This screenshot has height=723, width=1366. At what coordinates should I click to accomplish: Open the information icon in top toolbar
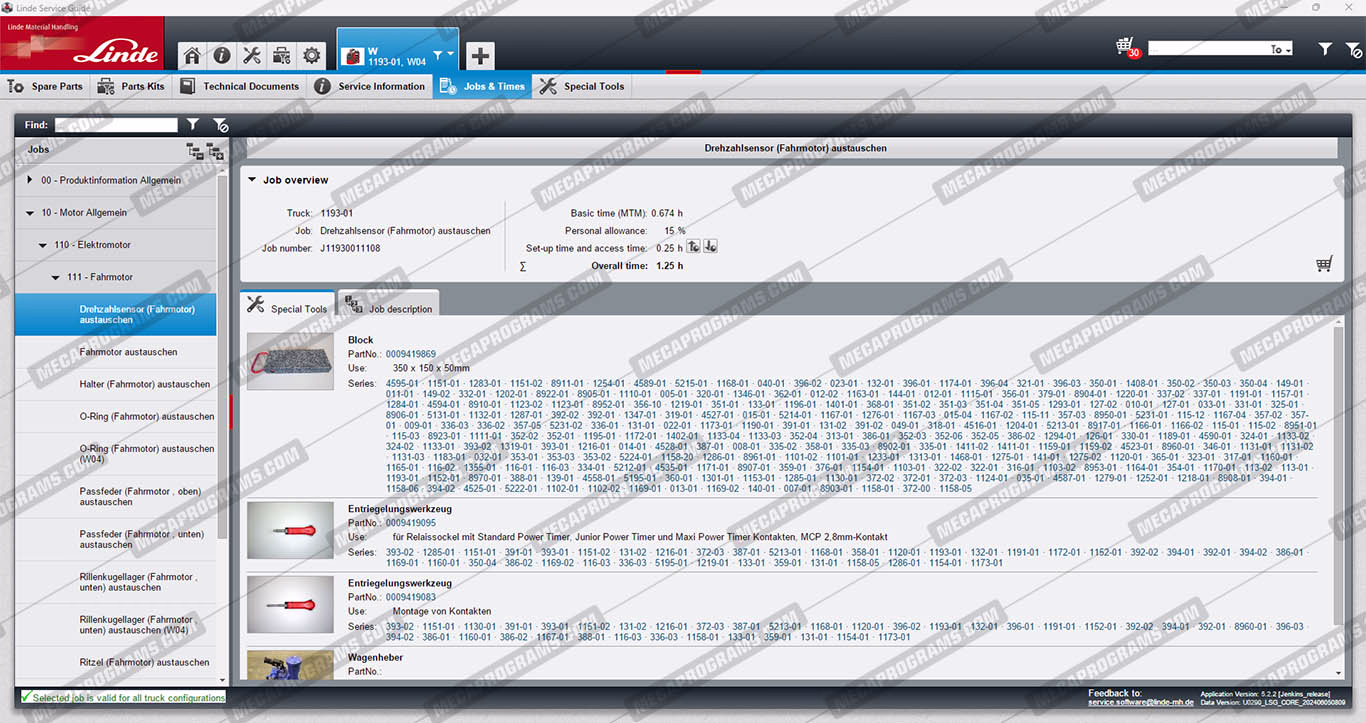(222, 56)
